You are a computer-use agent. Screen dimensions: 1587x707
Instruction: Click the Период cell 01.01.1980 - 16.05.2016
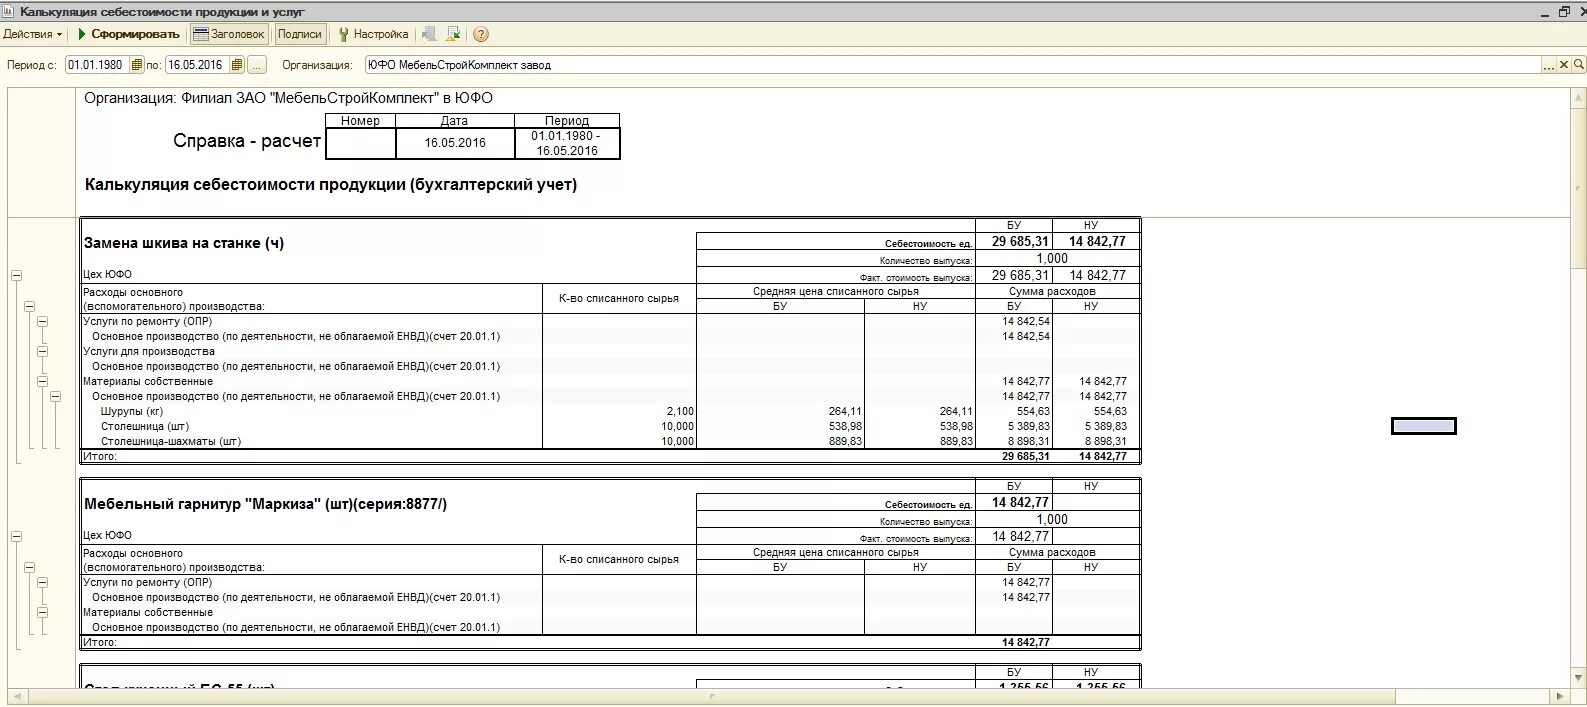[x=567, y=143]
